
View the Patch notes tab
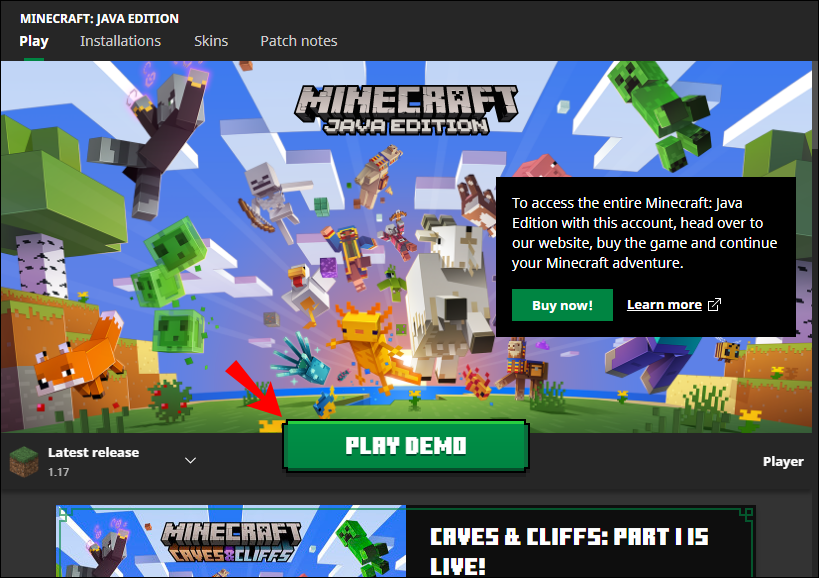click(298, 41)
